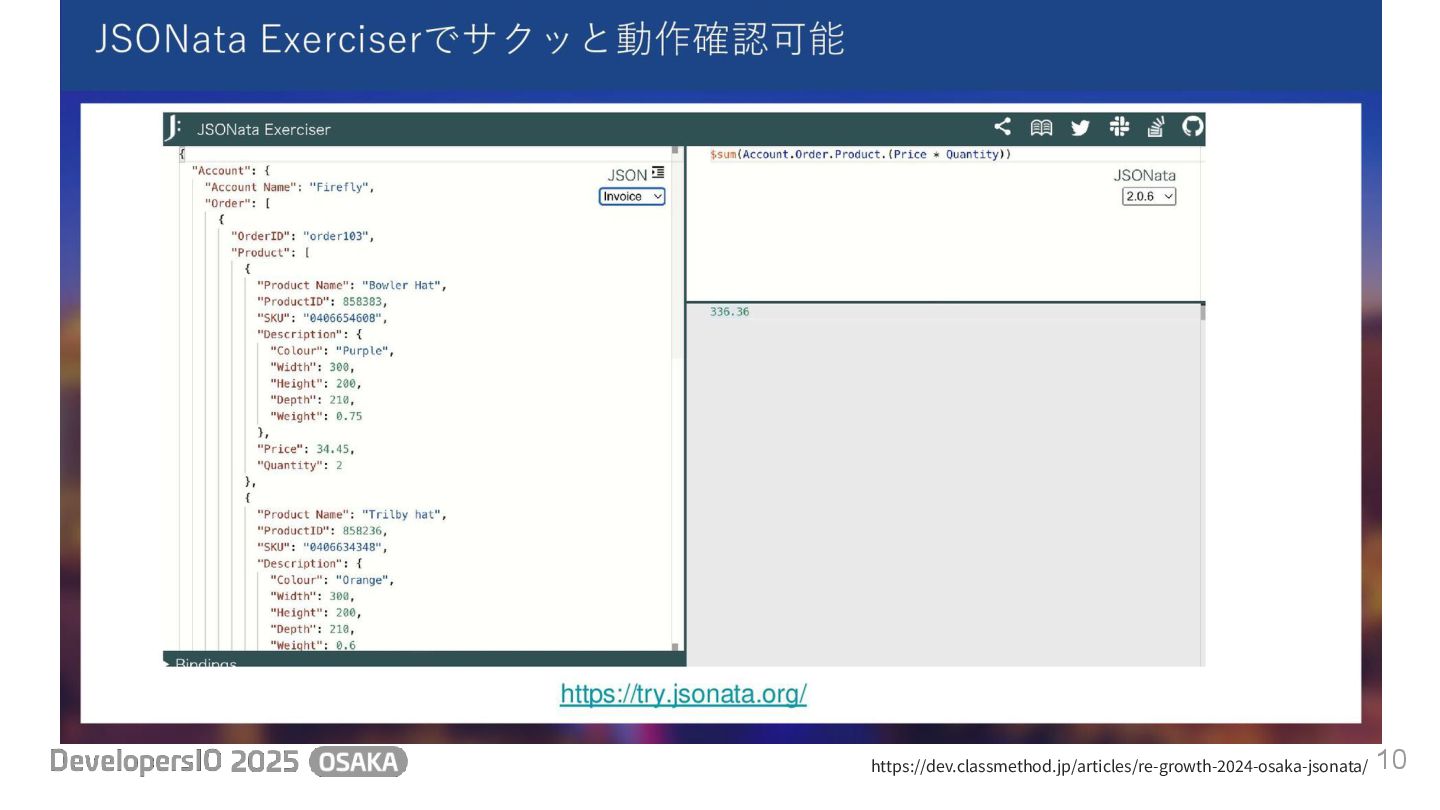The image size is (1440, 810).
Task: Click the JSONata logo icon in header
Action: point(174,128)
